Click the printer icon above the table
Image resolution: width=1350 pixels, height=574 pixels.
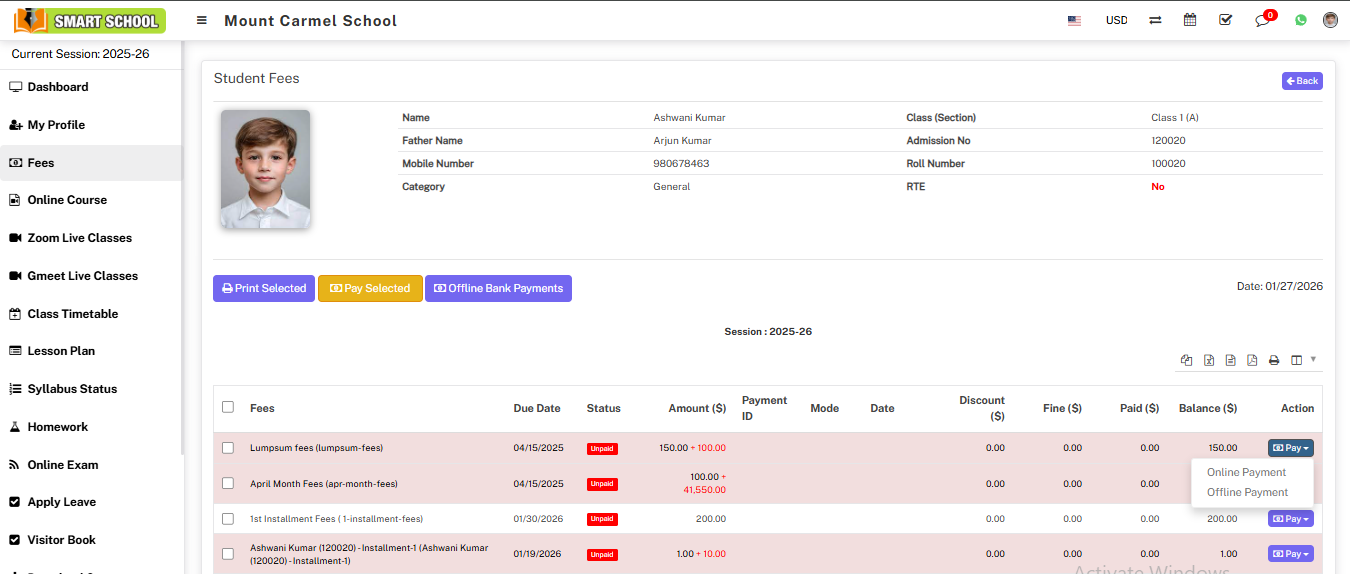[x=1274, y=361]
